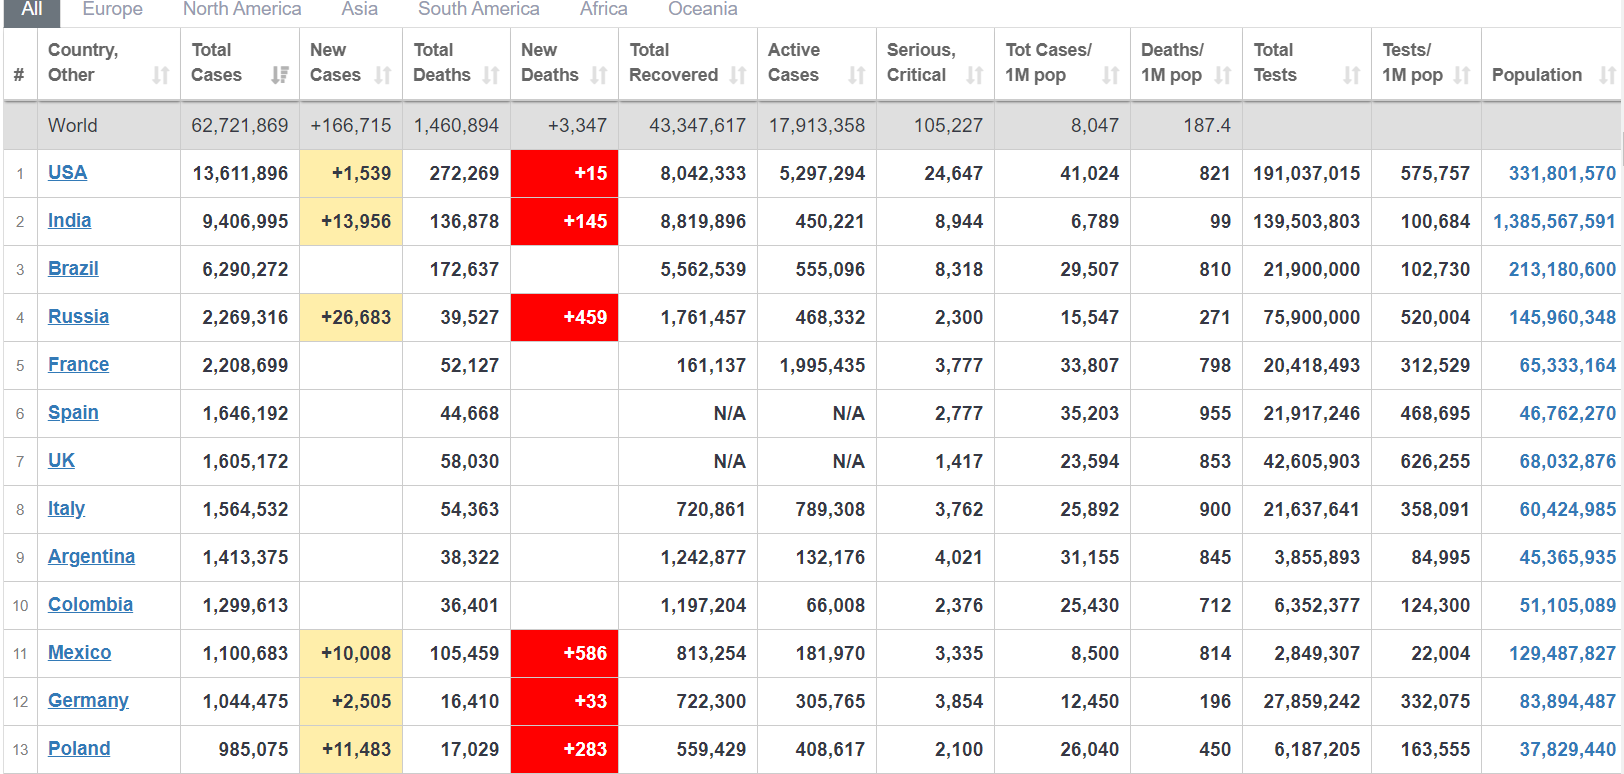The width and height of the screenshot is (1624, 774).
Task: Sort by New Deaths sort icon
Action: click(598, 75)
